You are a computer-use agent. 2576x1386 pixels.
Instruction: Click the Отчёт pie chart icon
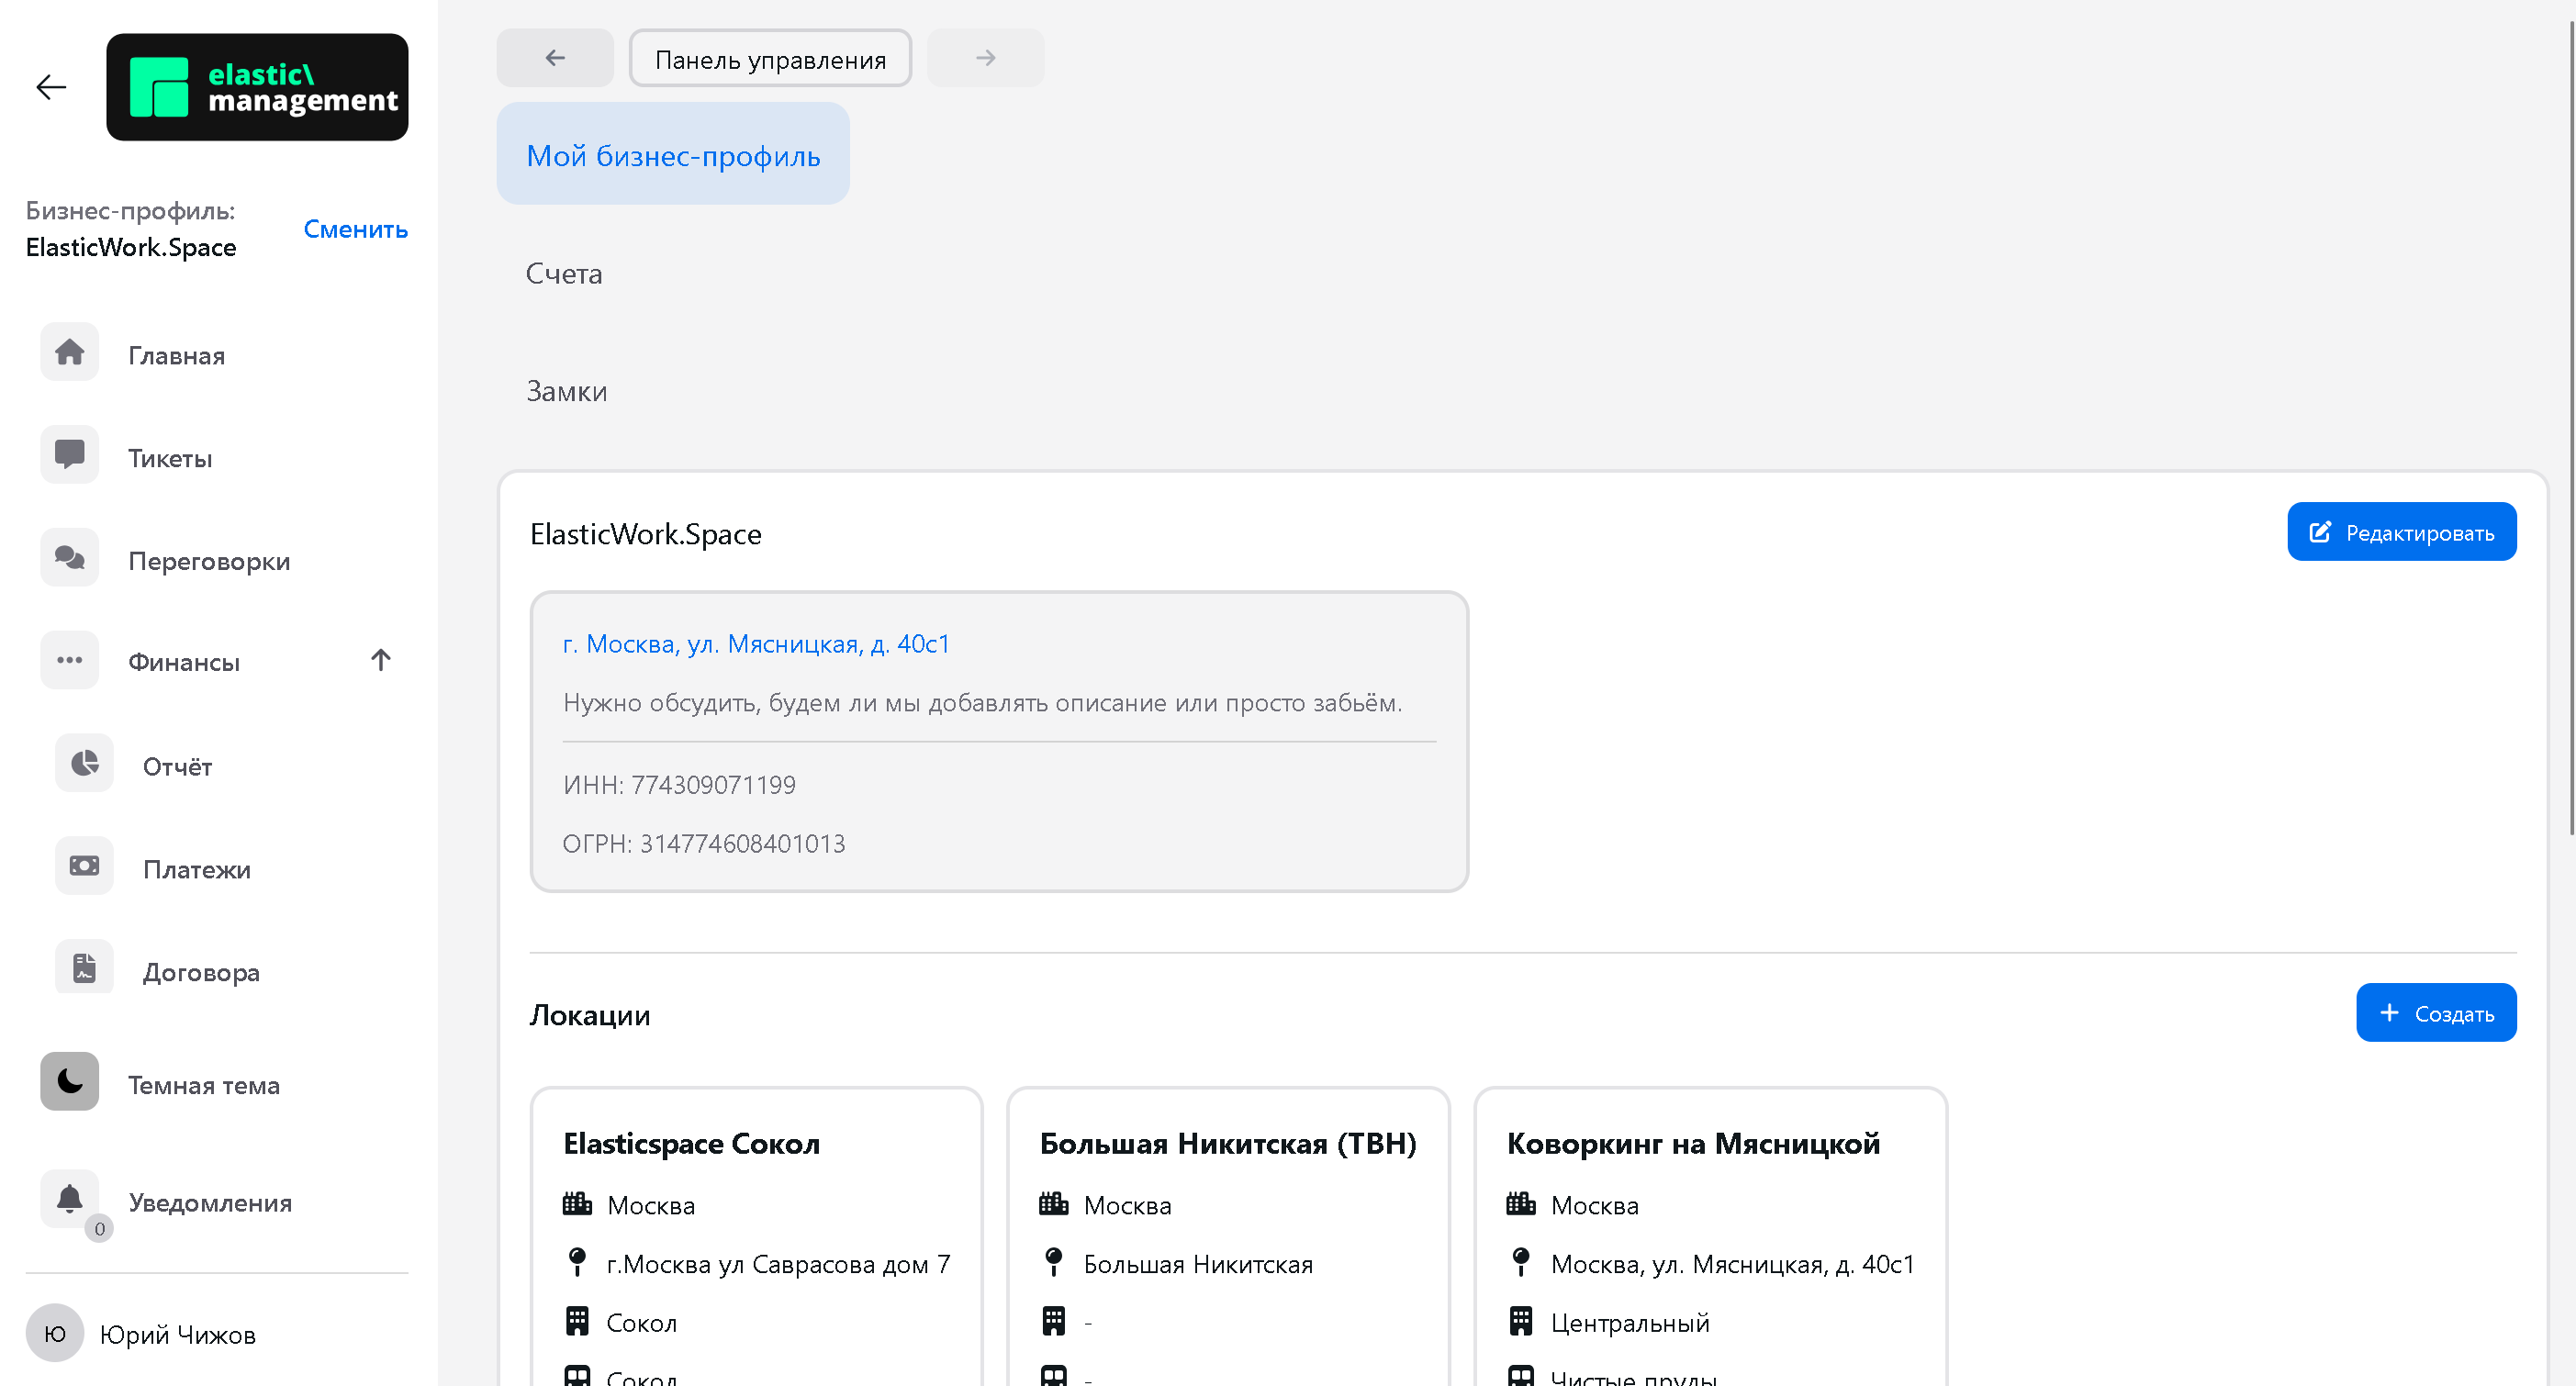point(84,764)
